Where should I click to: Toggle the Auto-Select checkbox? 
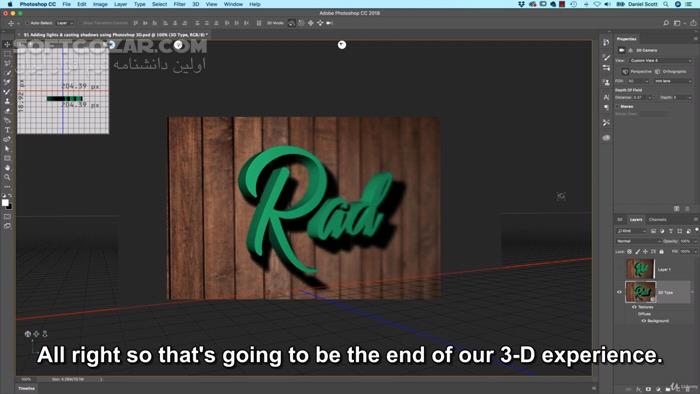(x=27, y=23)
